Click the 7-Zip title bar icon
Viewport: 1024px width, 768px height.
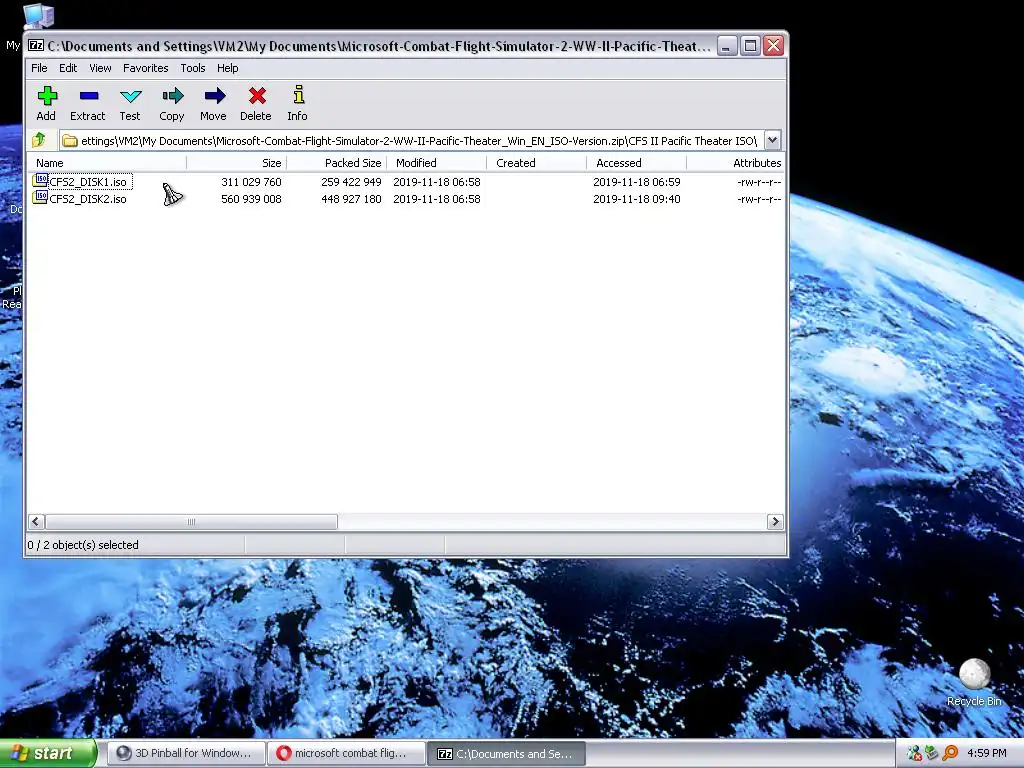coord(36,46)
